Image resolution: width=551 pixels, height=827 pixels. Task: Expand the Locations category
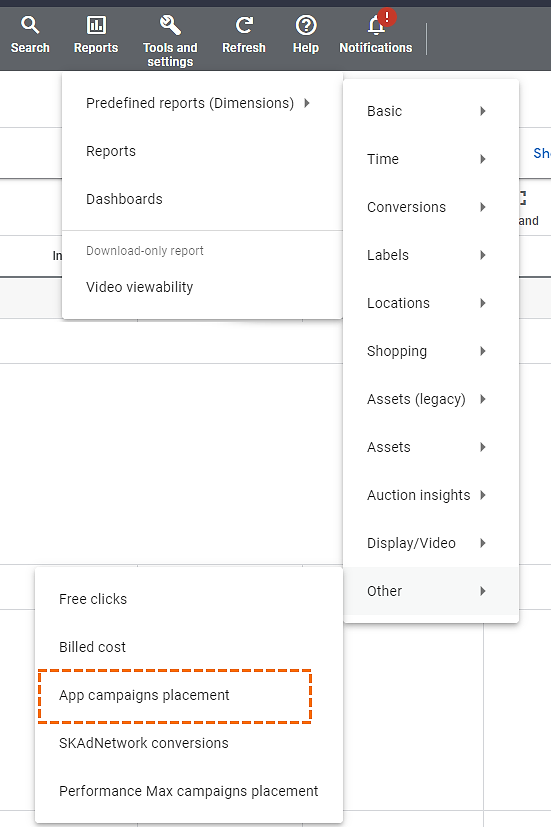[431, 303]
